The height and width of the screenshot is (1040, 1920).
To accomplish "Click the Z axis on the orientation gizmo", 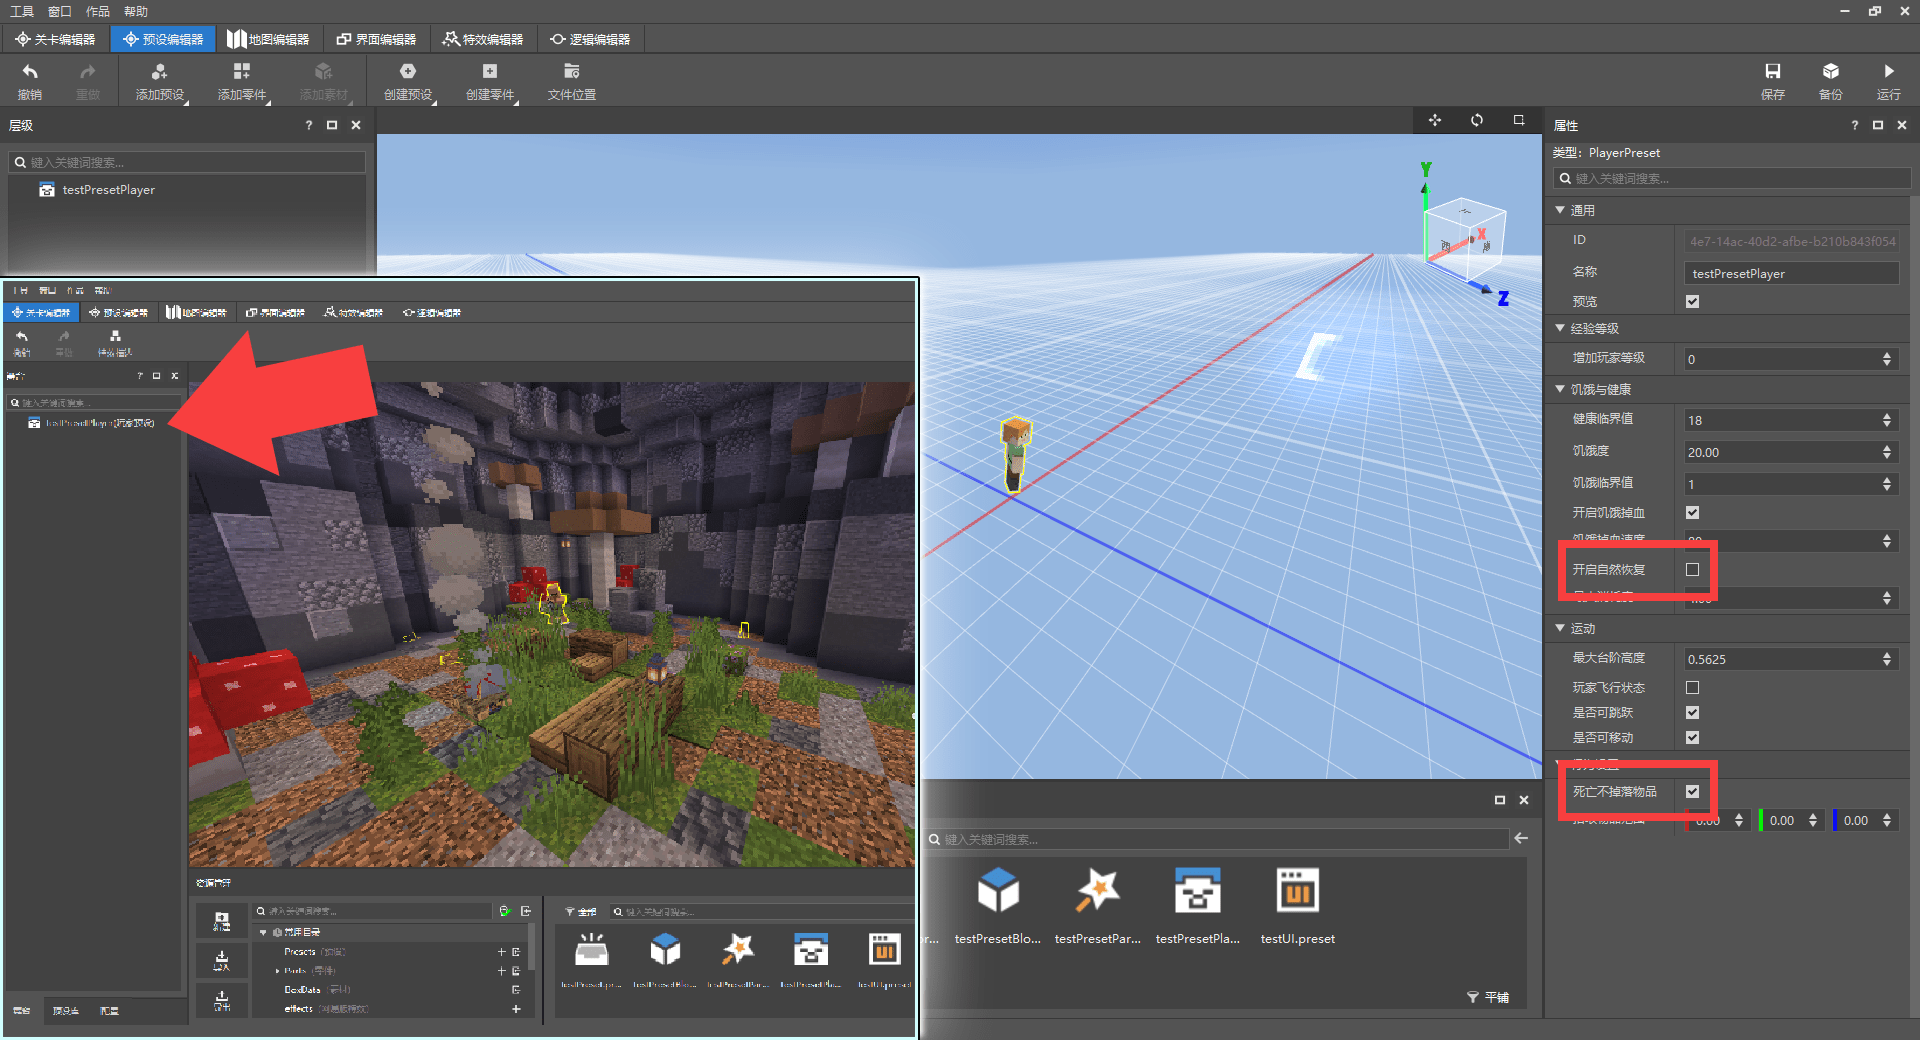I will pos(1502,298).
